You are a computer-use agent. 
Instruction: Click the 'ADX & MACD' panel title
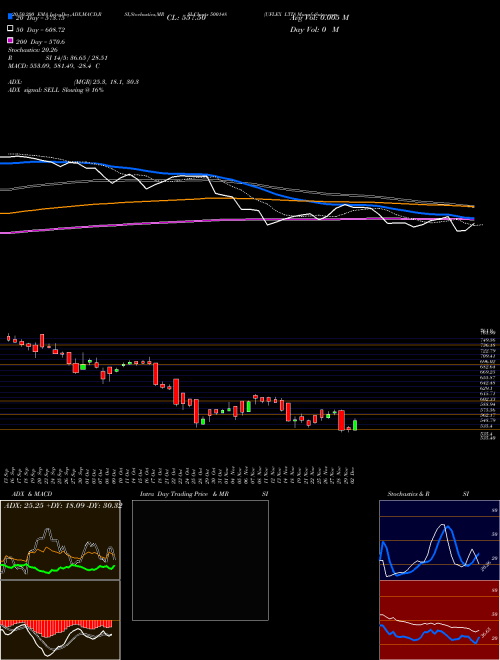[x=32, y=494]
